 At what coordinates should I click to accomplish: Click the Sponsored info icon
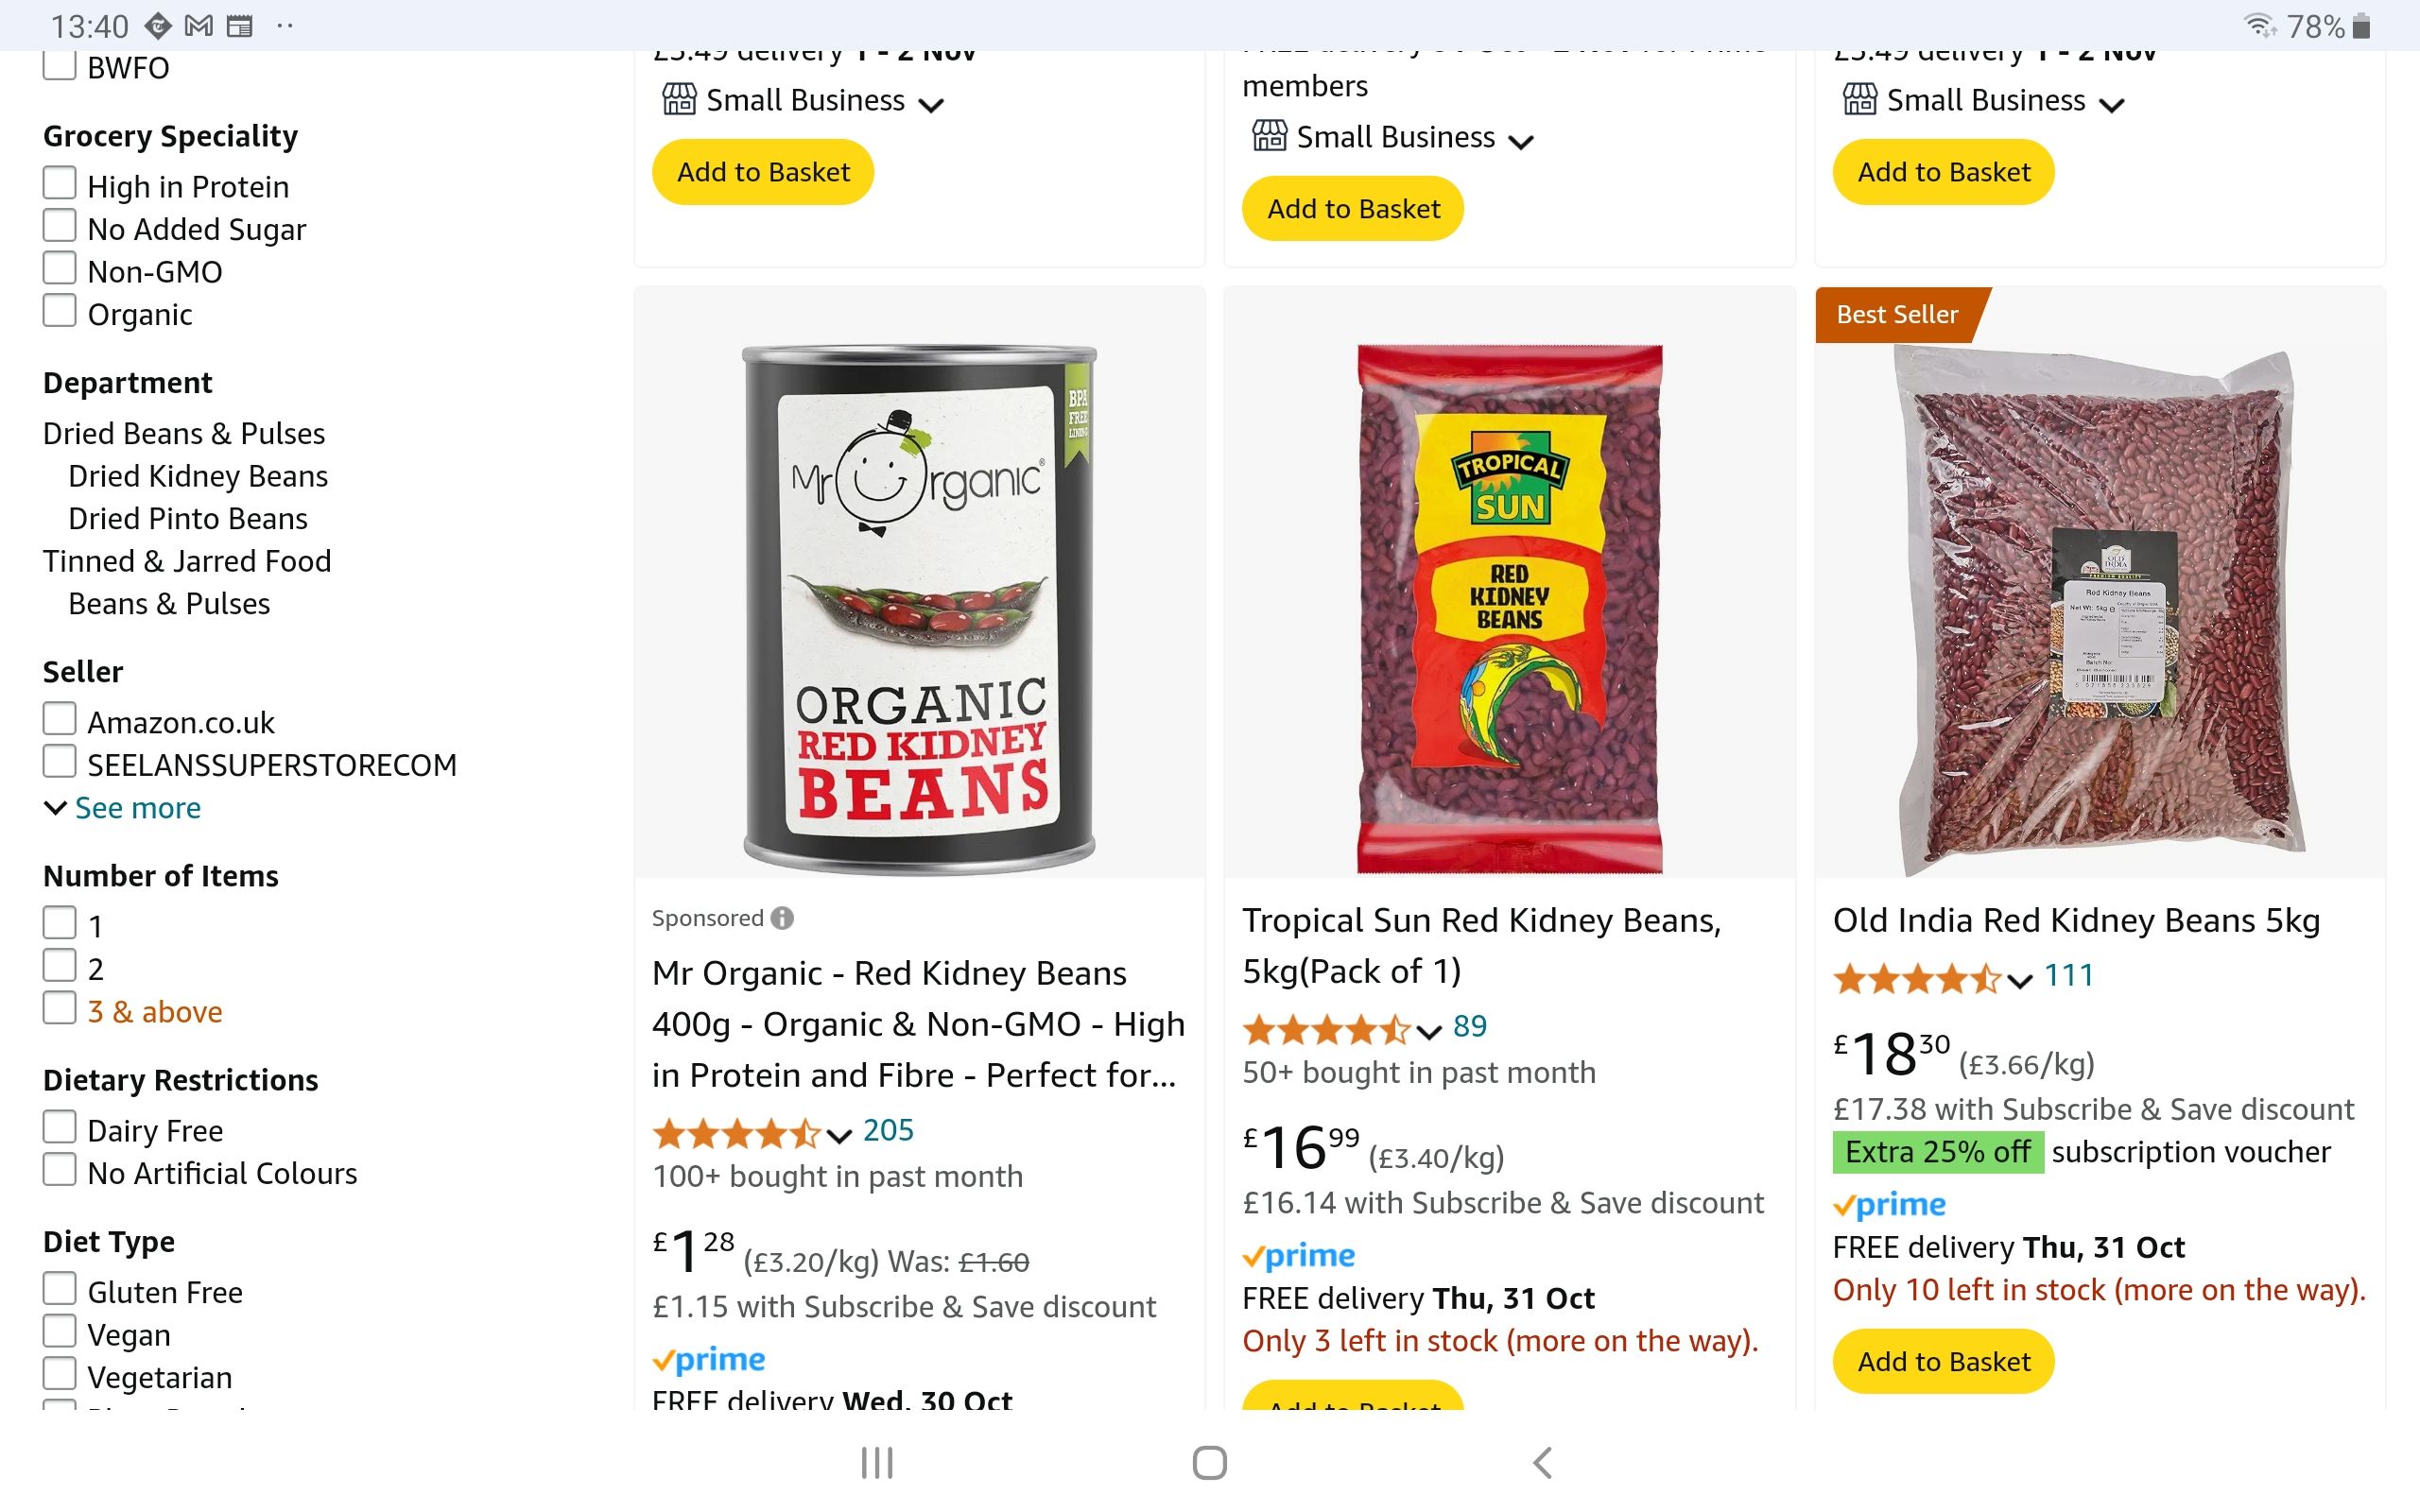[x=783, y=918]
